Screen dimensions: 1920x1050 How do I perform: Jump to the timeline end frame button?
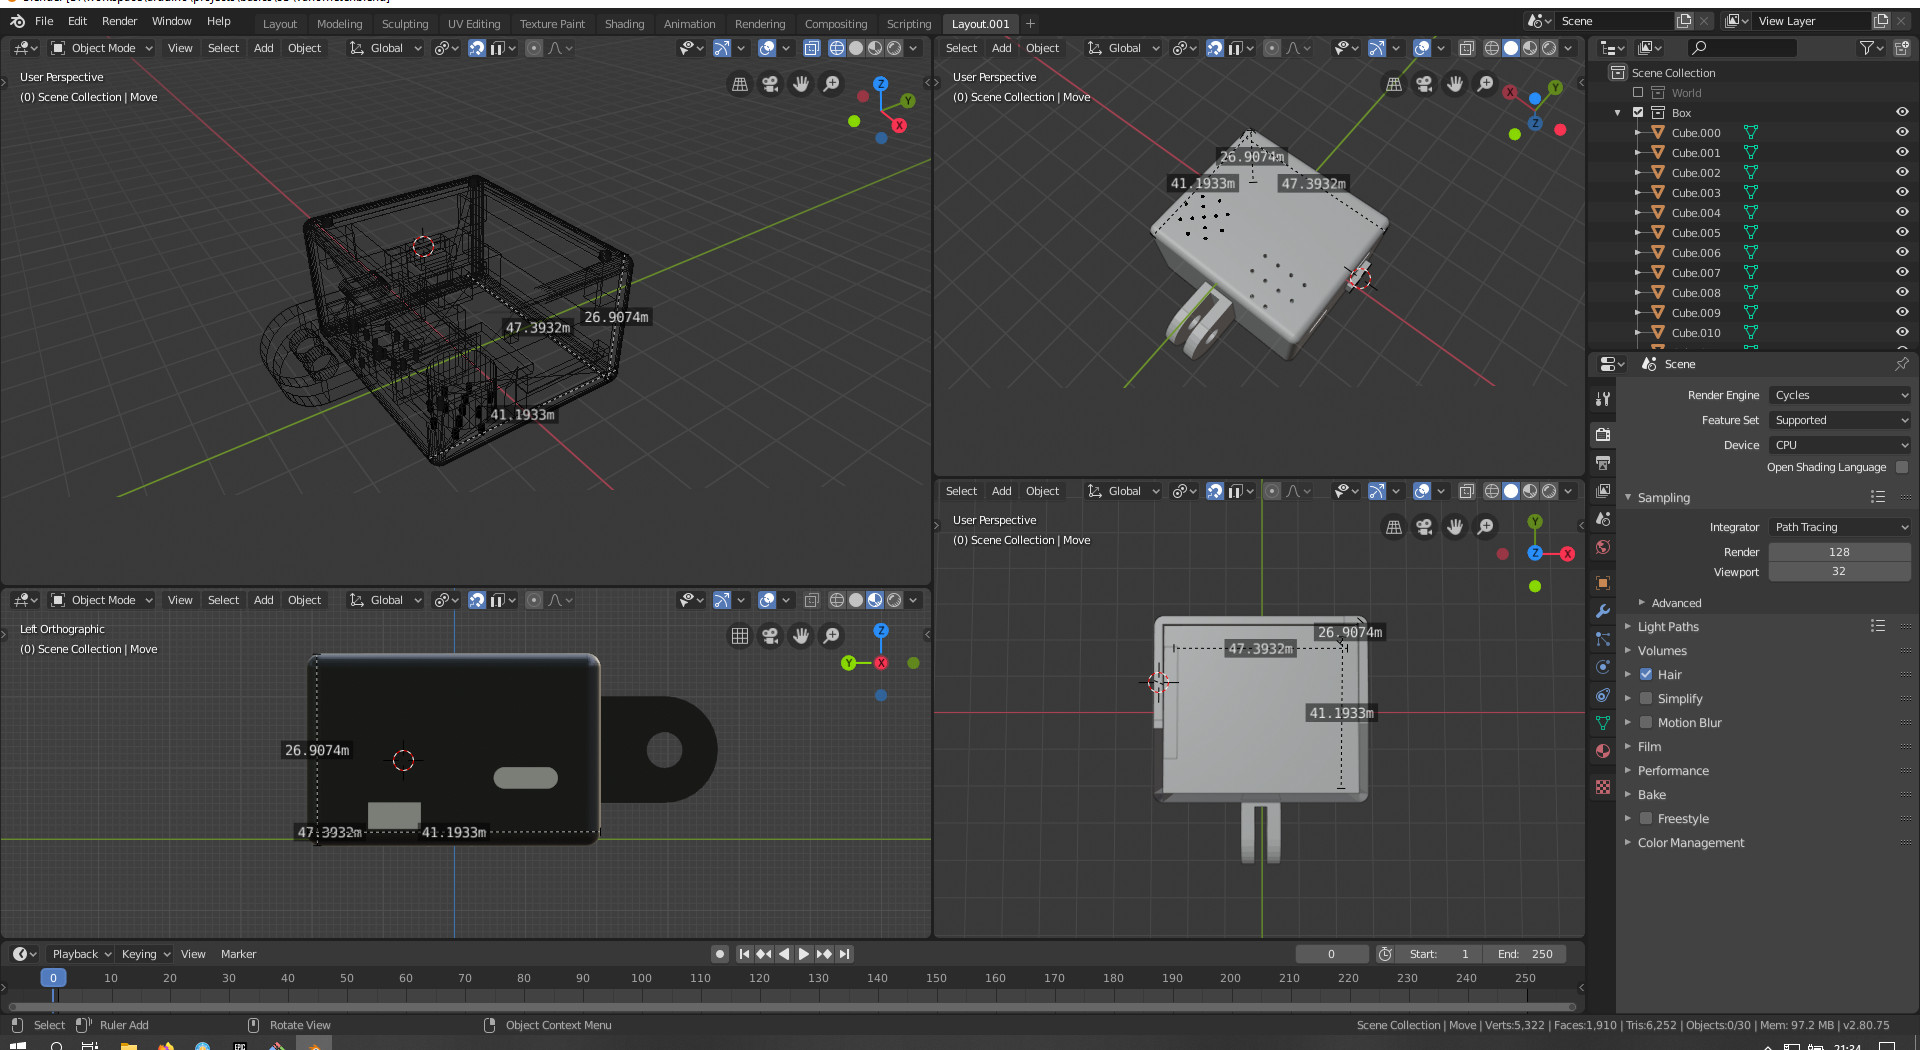click(845, 954)
